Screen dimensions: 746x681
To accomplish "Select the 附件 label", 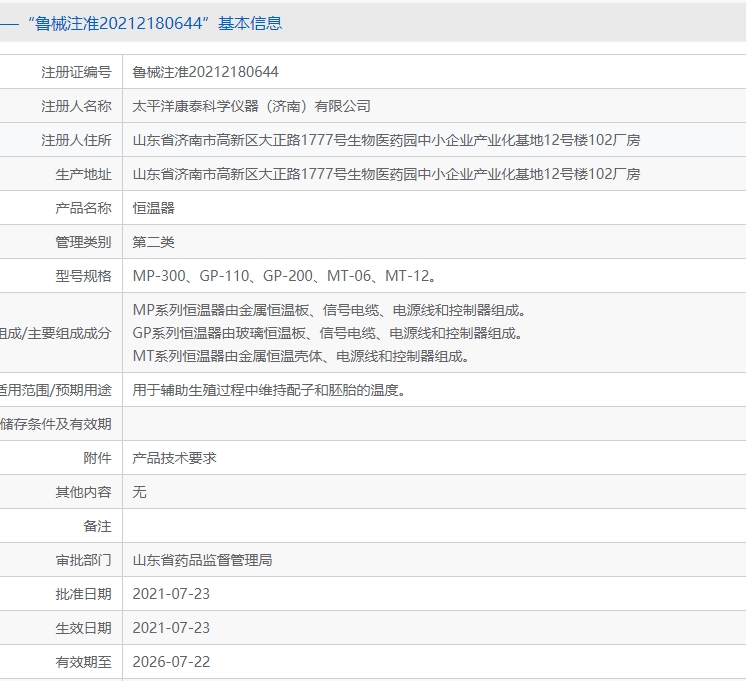I will click(97, 458).
